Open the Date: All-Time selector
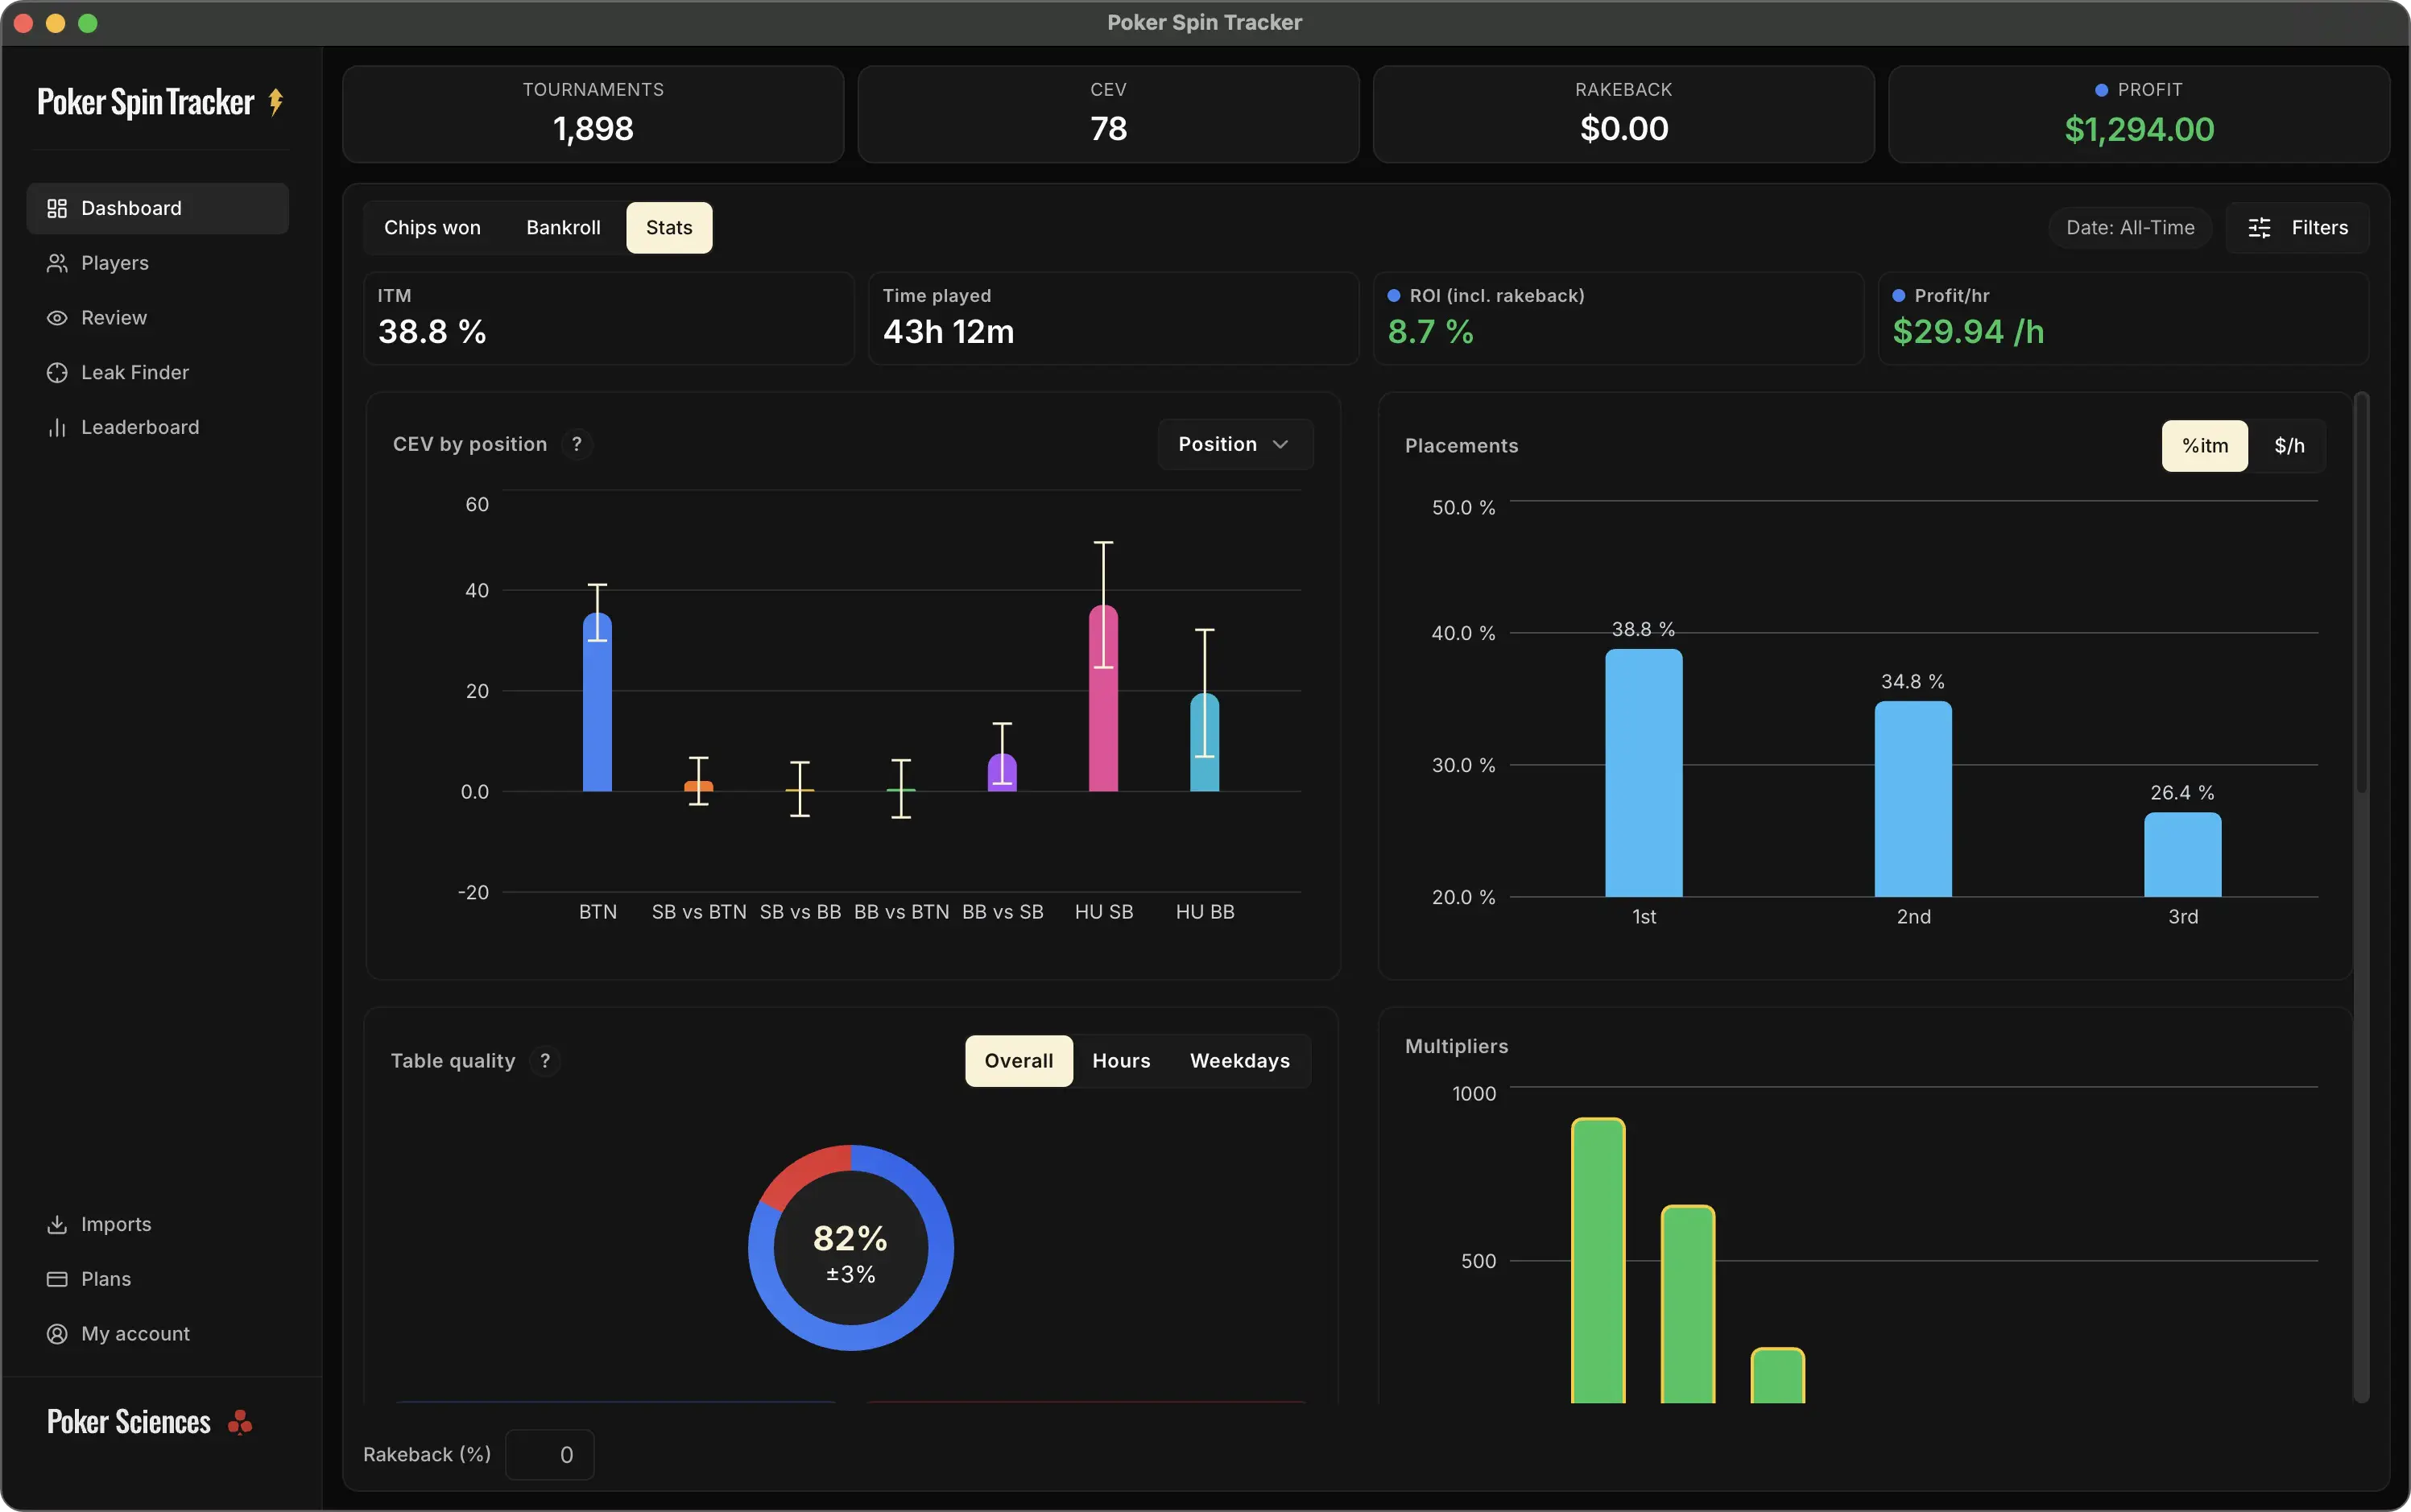This screenshot has width=2411, height=1512. coord(2129,228)
